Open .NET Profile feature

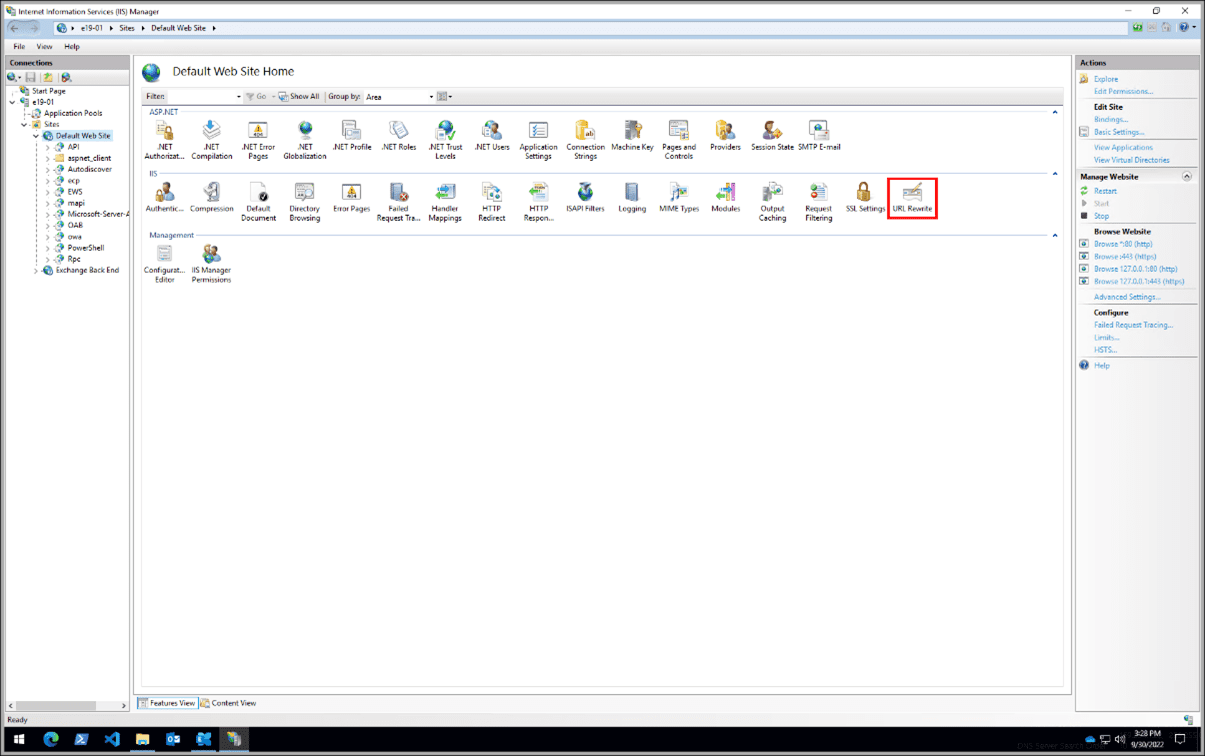(x=351, y=136)
